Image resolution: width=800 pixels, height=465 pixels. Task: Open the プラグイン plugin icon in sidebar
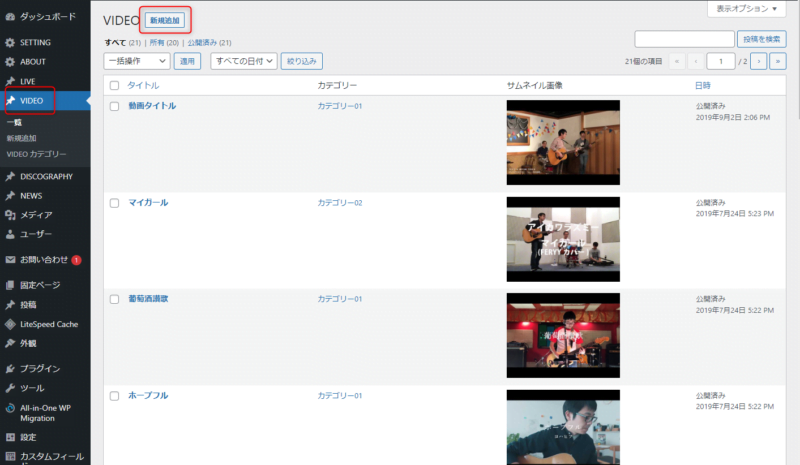click(10, 369)
